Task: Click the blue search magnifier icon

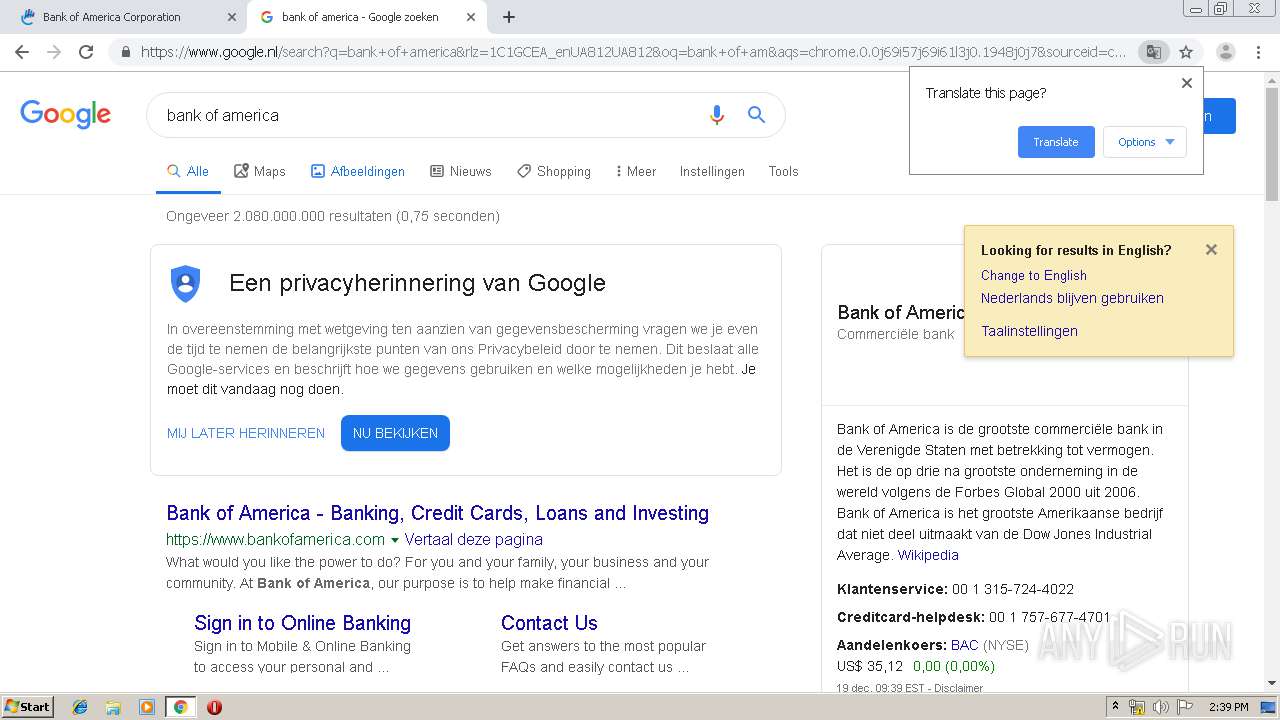Action: 756,115
